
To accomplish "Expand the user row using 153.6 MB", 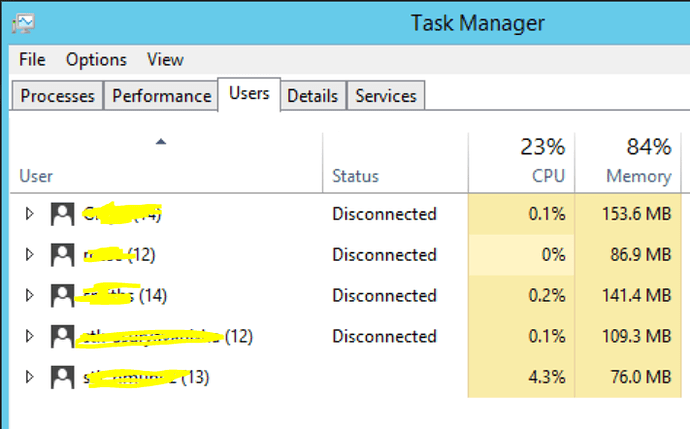I will [29, 214].
